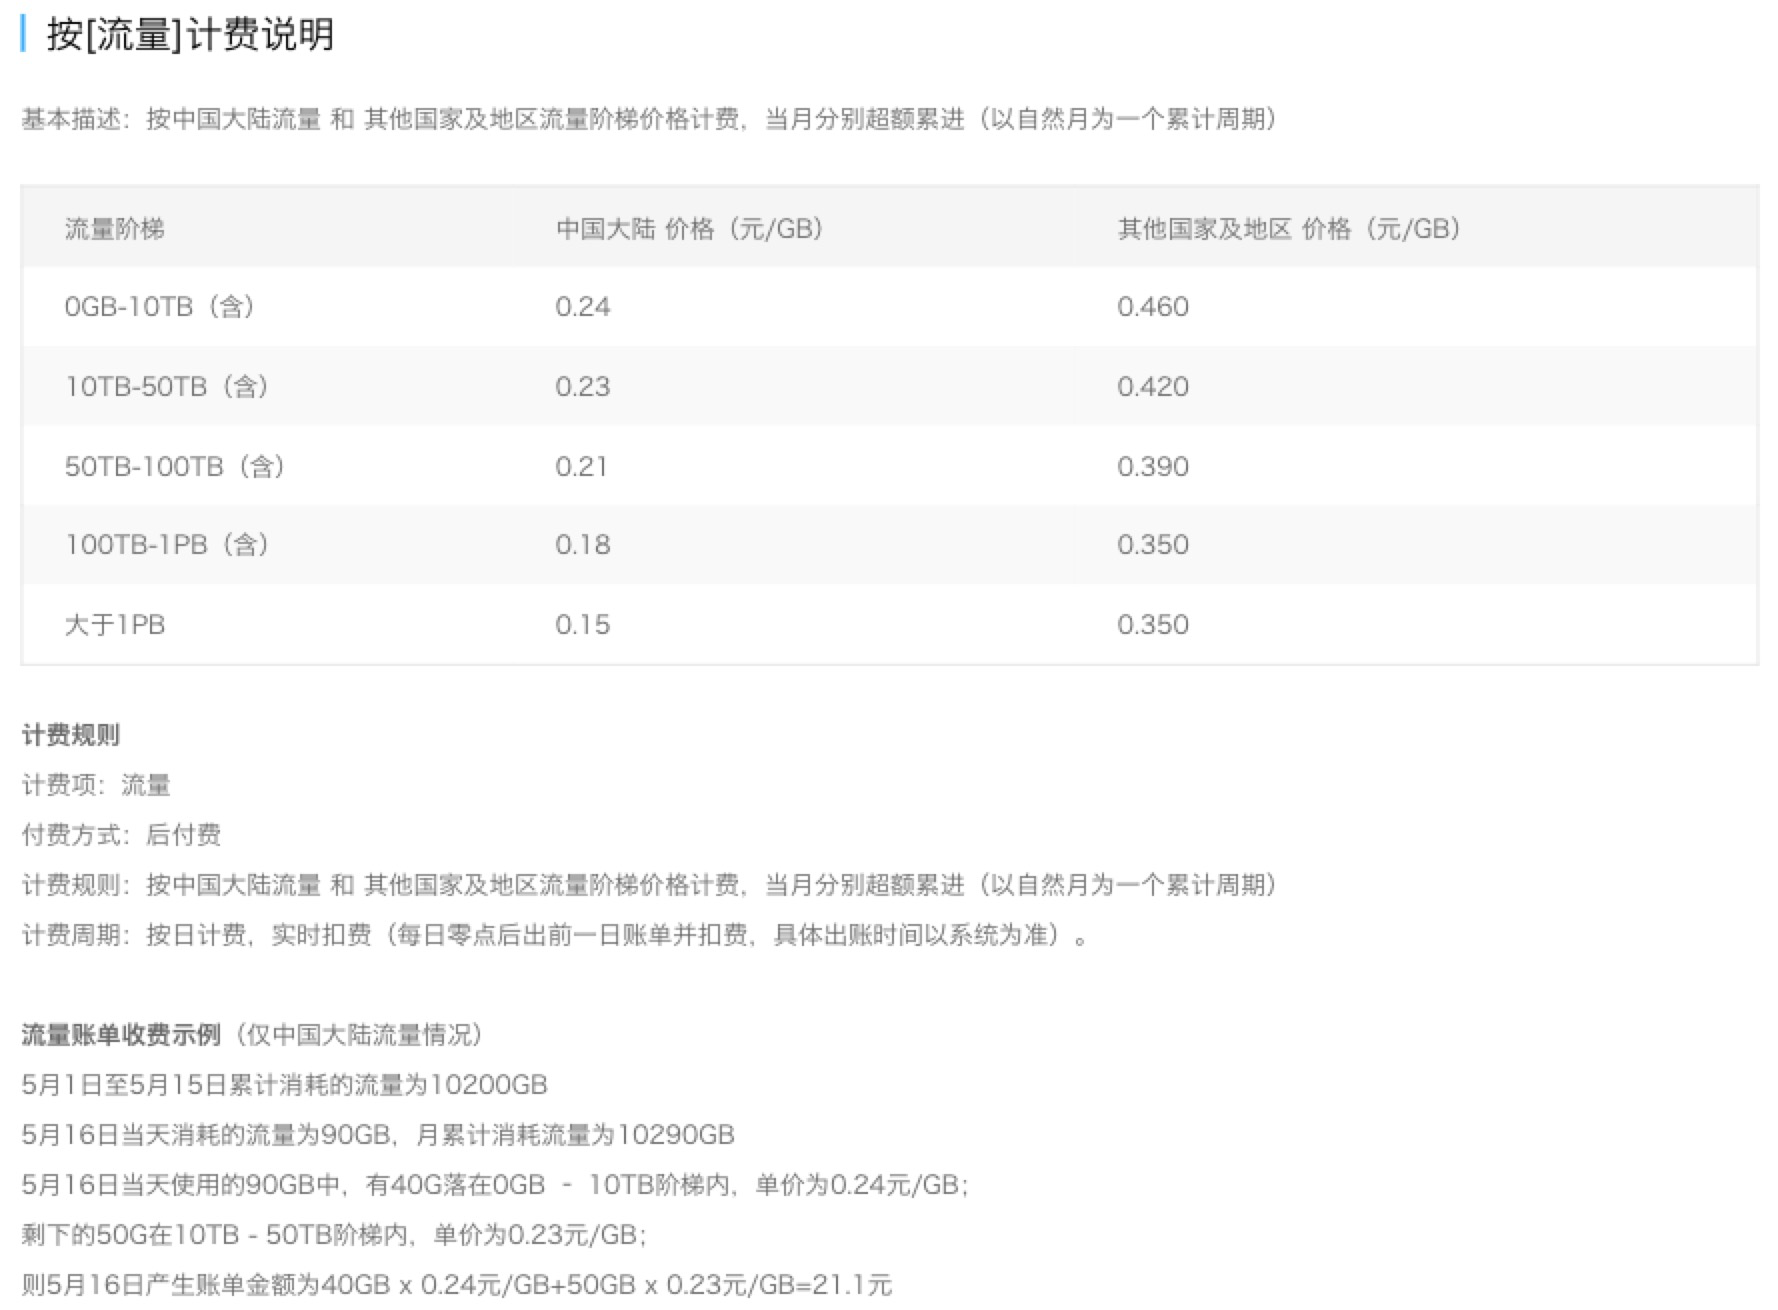Click the 0GB-10TB（含）tier cell
1778x1310 pixels.
[161, 306]
